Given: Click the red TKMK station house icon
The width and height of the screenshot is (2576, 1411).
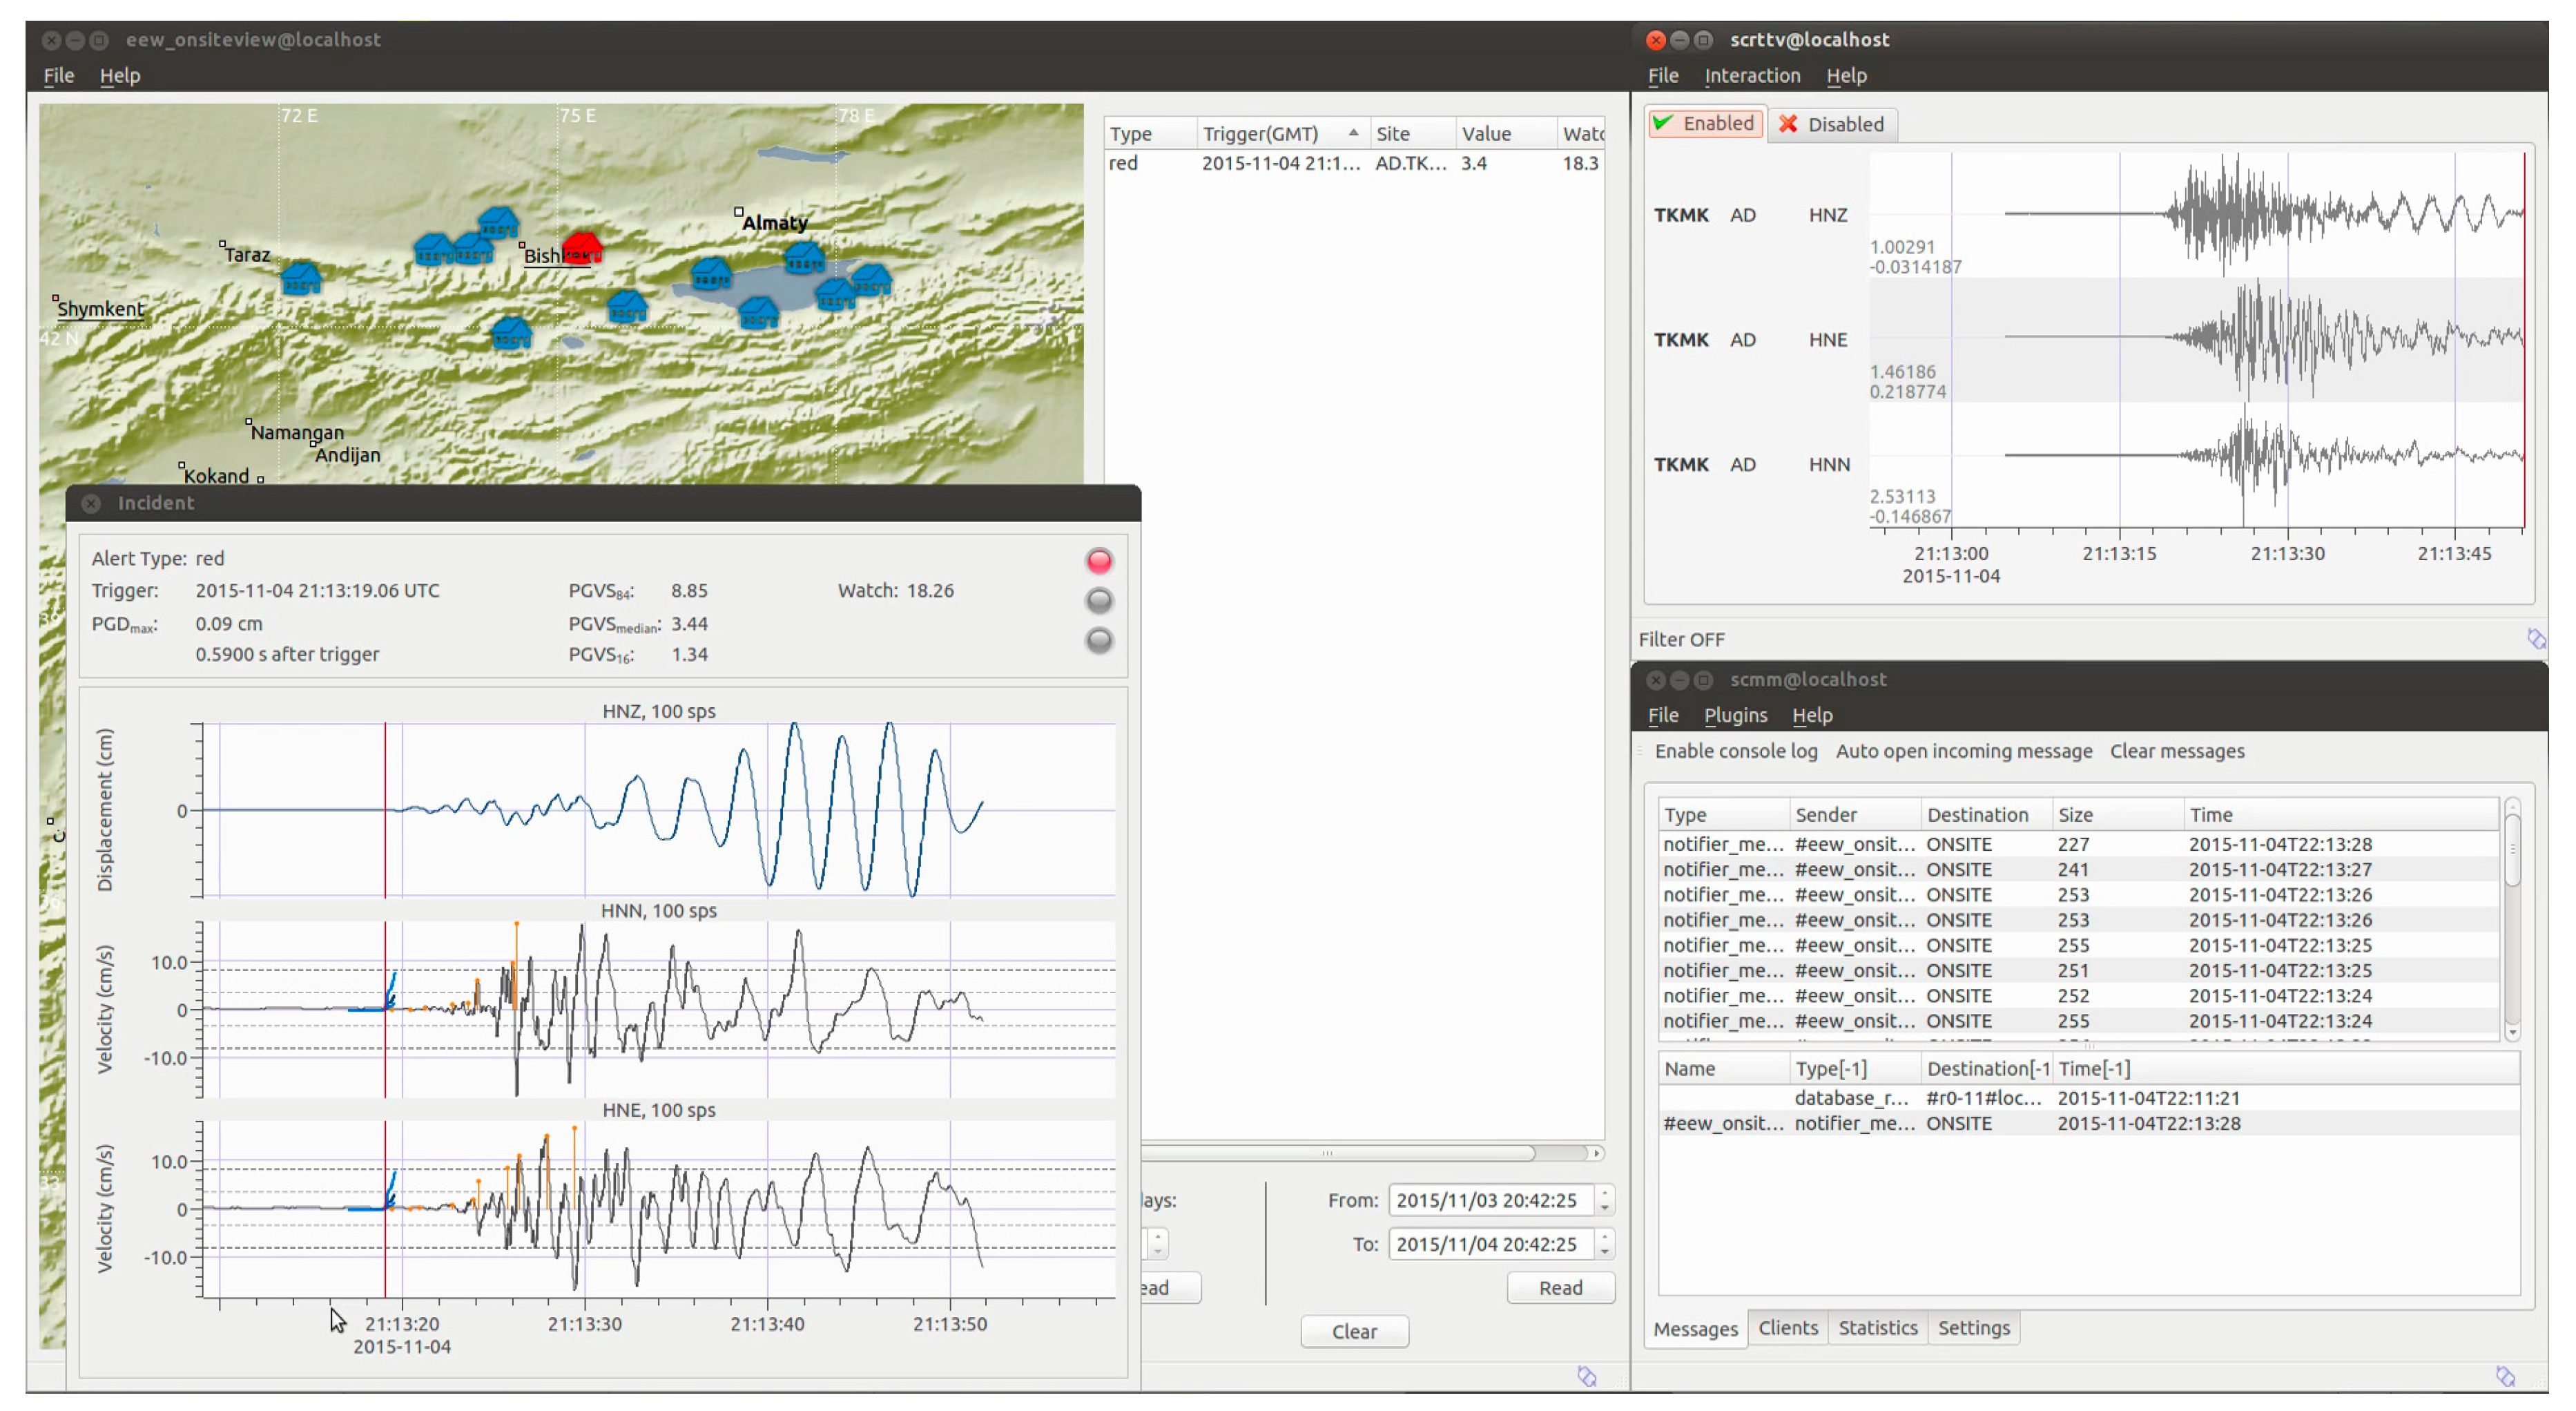Looking at the screenshot, I should point(581,247).
